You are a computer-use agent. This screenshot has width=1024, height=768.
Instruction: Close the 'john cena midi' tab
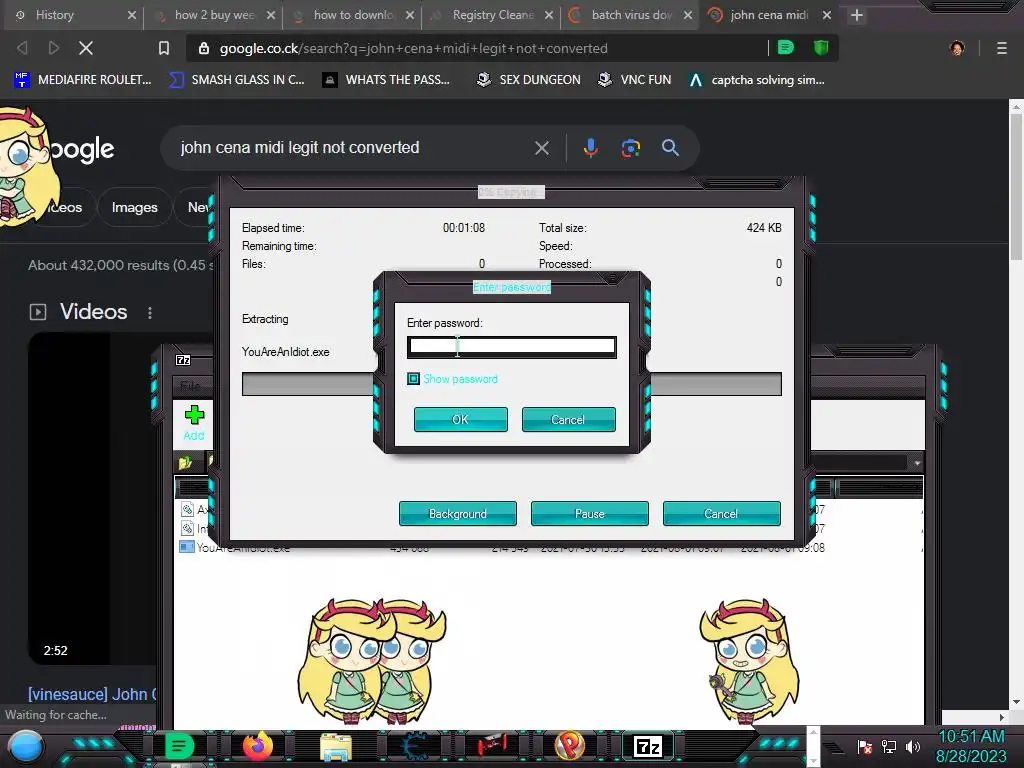point(827,15)
